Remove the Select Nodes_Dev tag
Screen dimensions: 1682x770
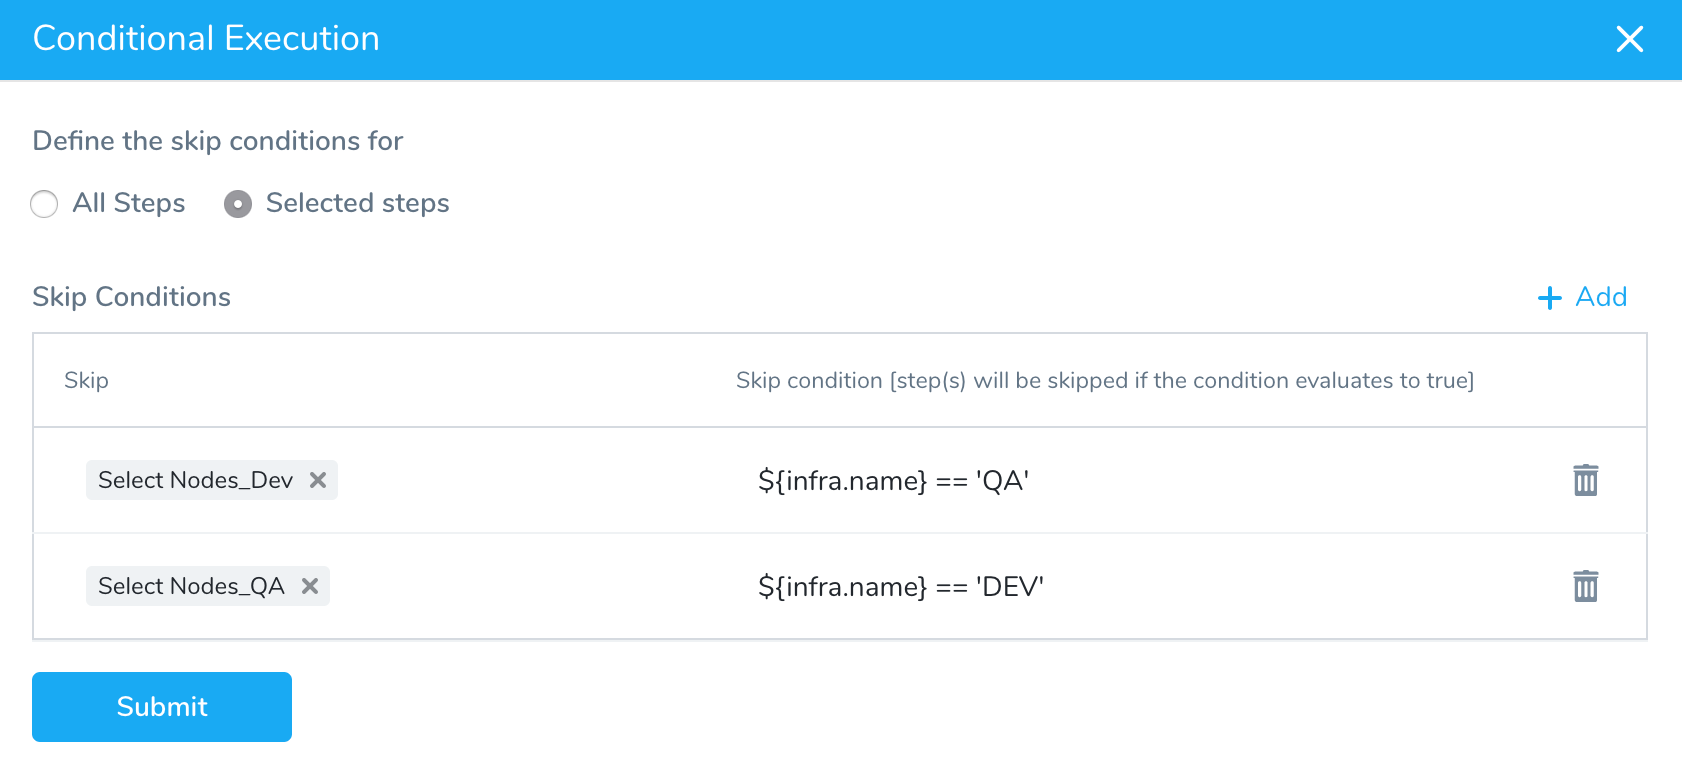(318, 480)
